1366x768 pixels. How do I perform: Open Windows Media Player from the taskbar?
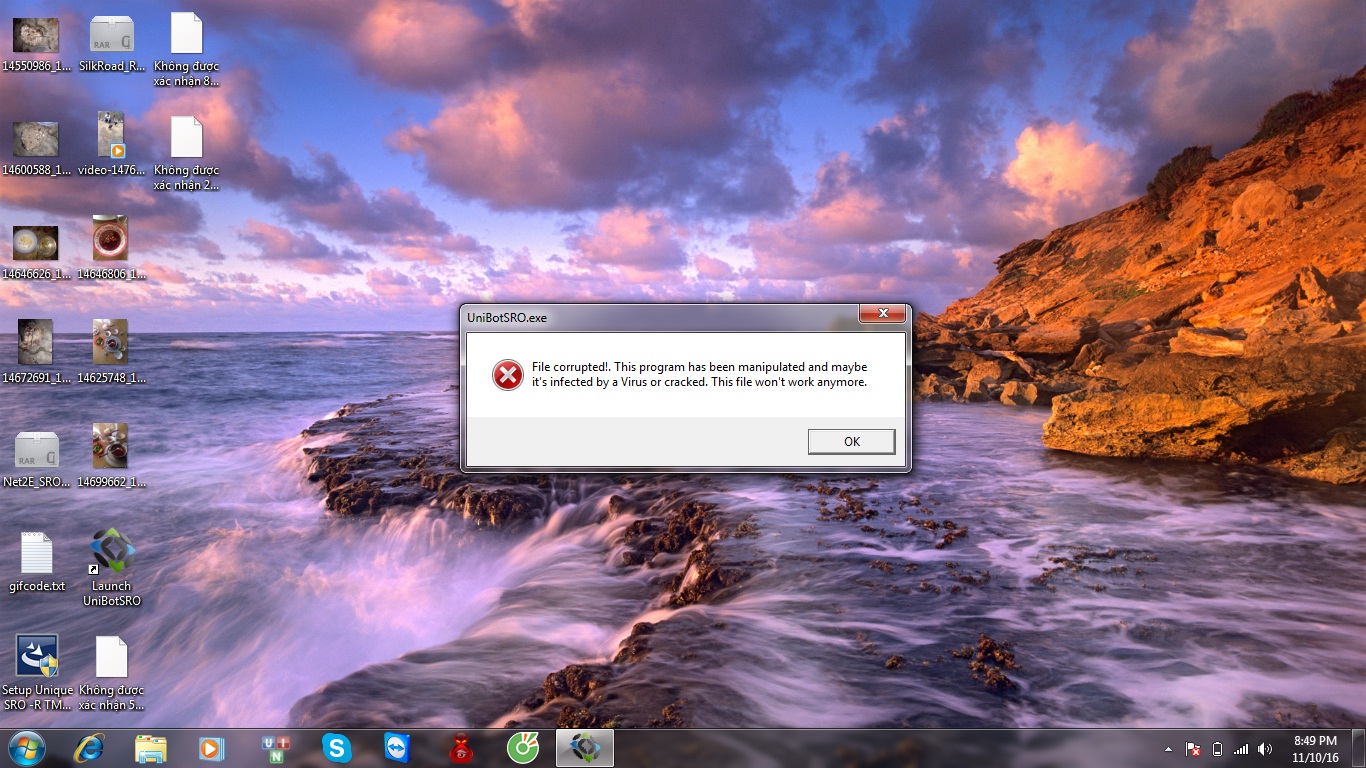(x=212, y=748)
